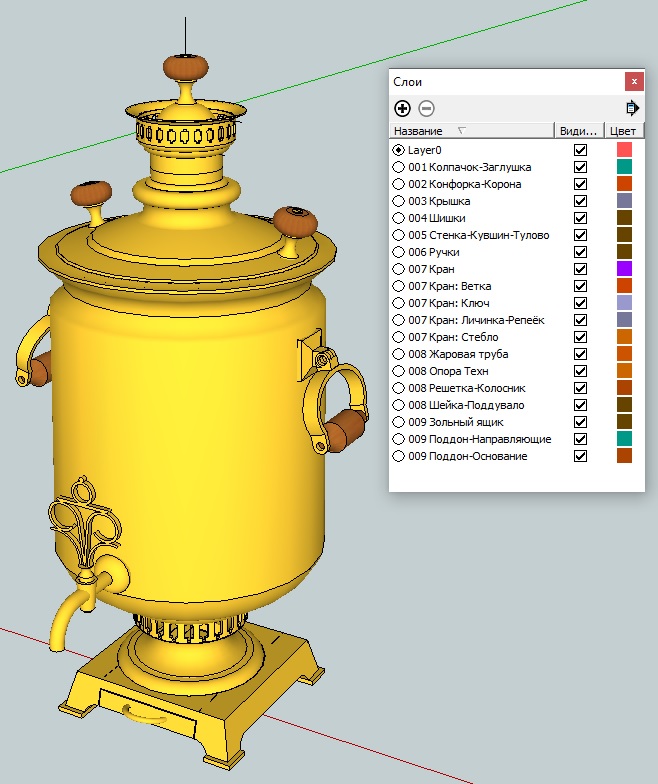This screenshot has width=658, height=784.
Task: Click the add layer plus icon
Action: coord(403,108)
